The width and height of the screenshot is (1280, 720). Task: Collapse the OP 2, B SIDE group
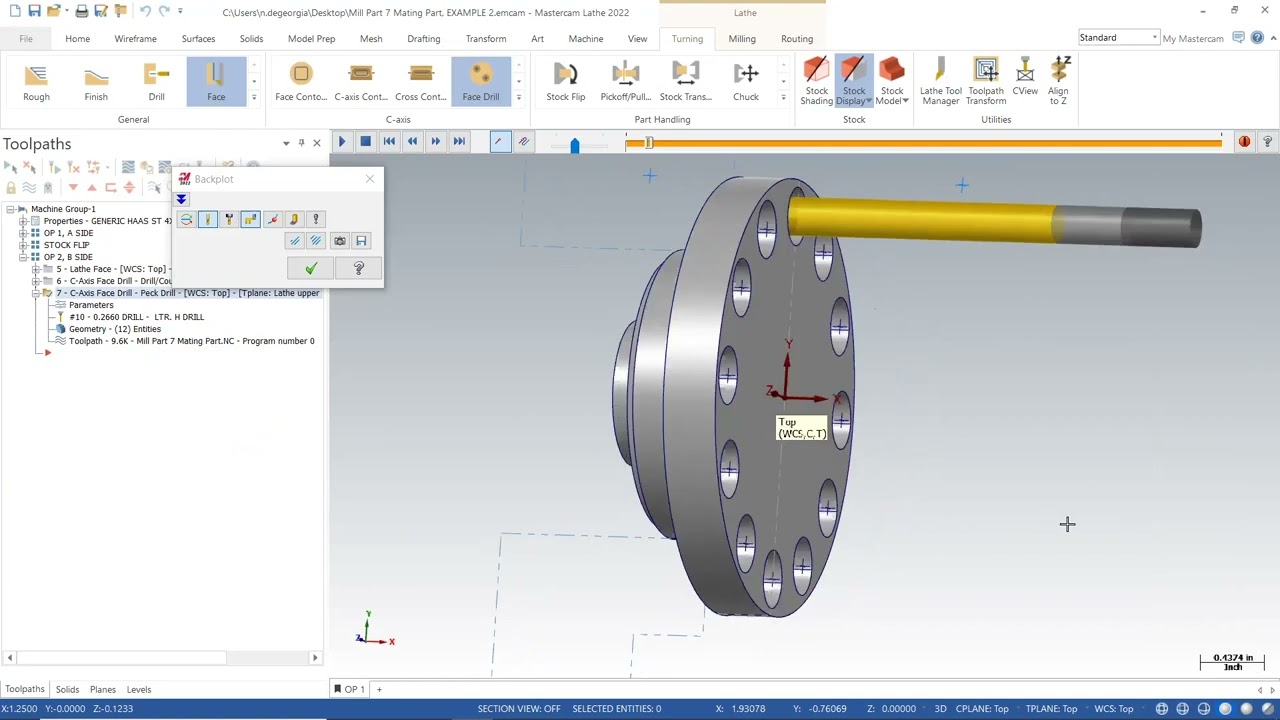click(22, 257)
